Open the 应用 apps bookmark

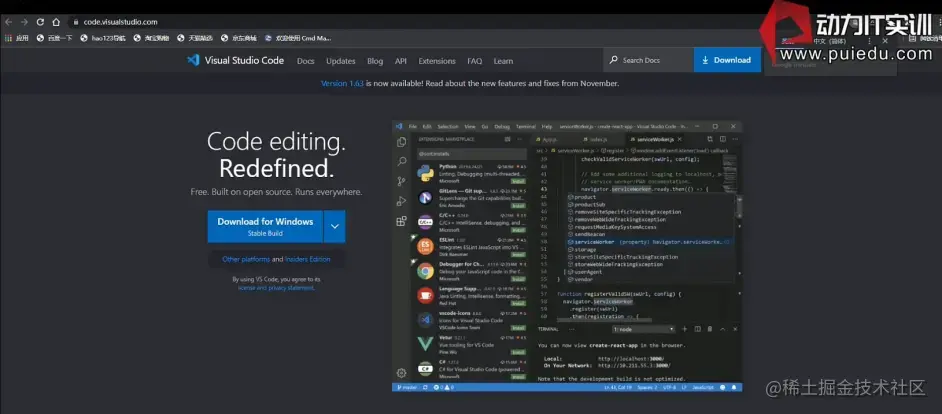[17, 38]
